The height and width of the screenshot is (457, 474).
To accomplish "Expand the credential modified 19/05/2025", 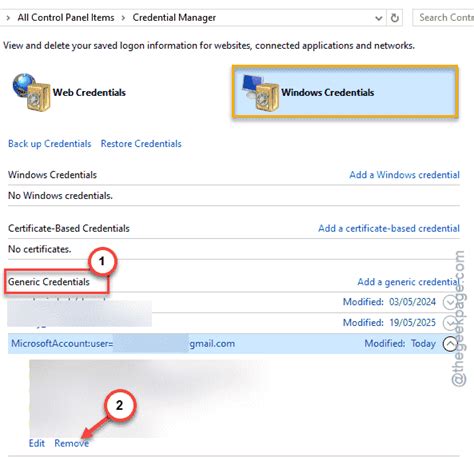I will click(450, 323).
